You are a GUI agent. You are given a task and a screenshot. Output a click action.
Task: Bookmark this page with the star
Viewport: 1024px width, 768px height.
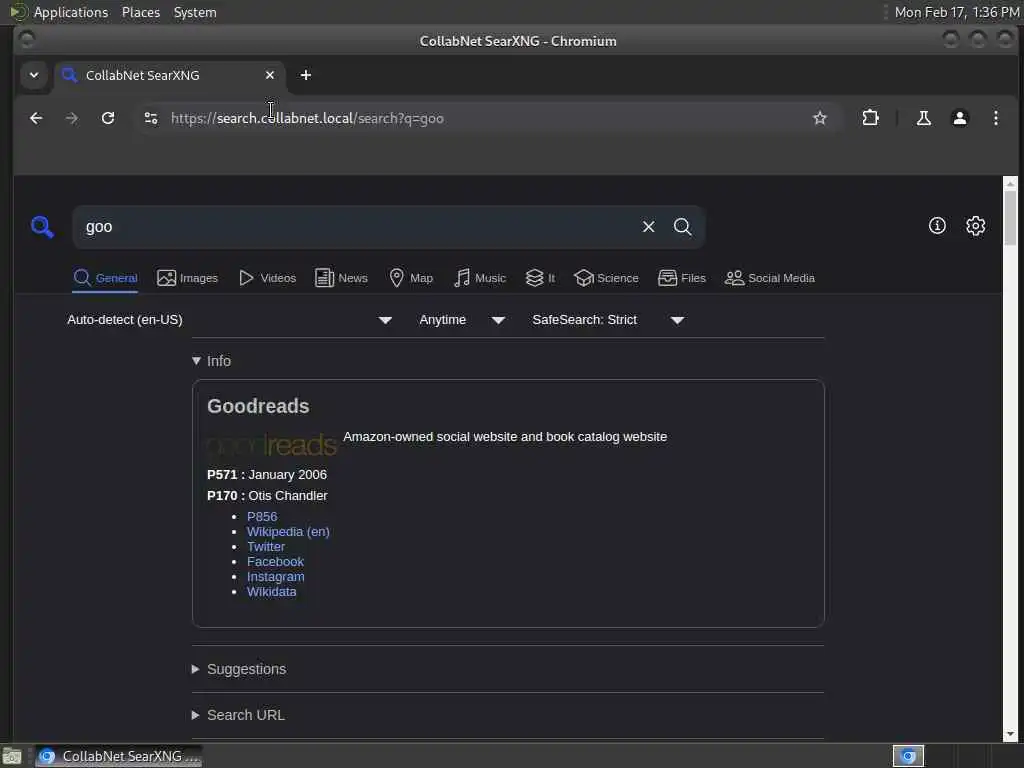tap(820, 118)
